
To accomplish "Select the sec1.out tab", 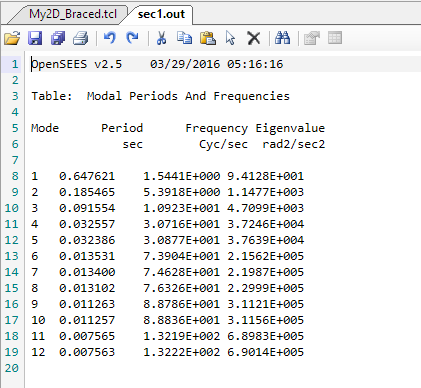I will pos(161,14).
